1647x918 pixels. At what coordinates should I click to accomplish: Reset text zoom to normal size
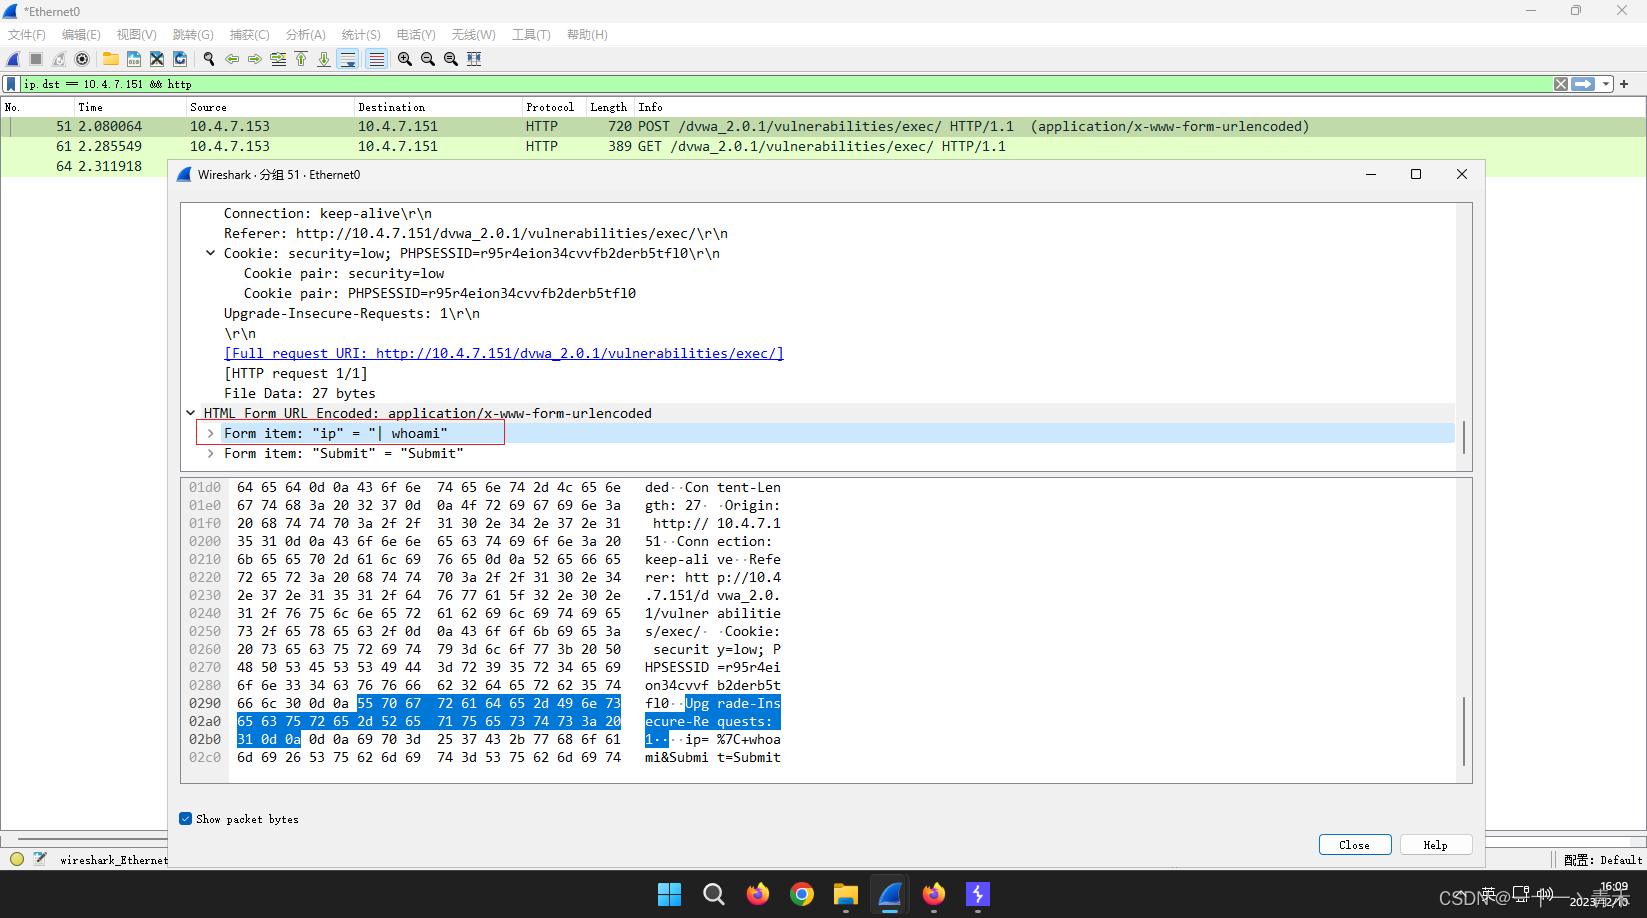click(451, 59)
